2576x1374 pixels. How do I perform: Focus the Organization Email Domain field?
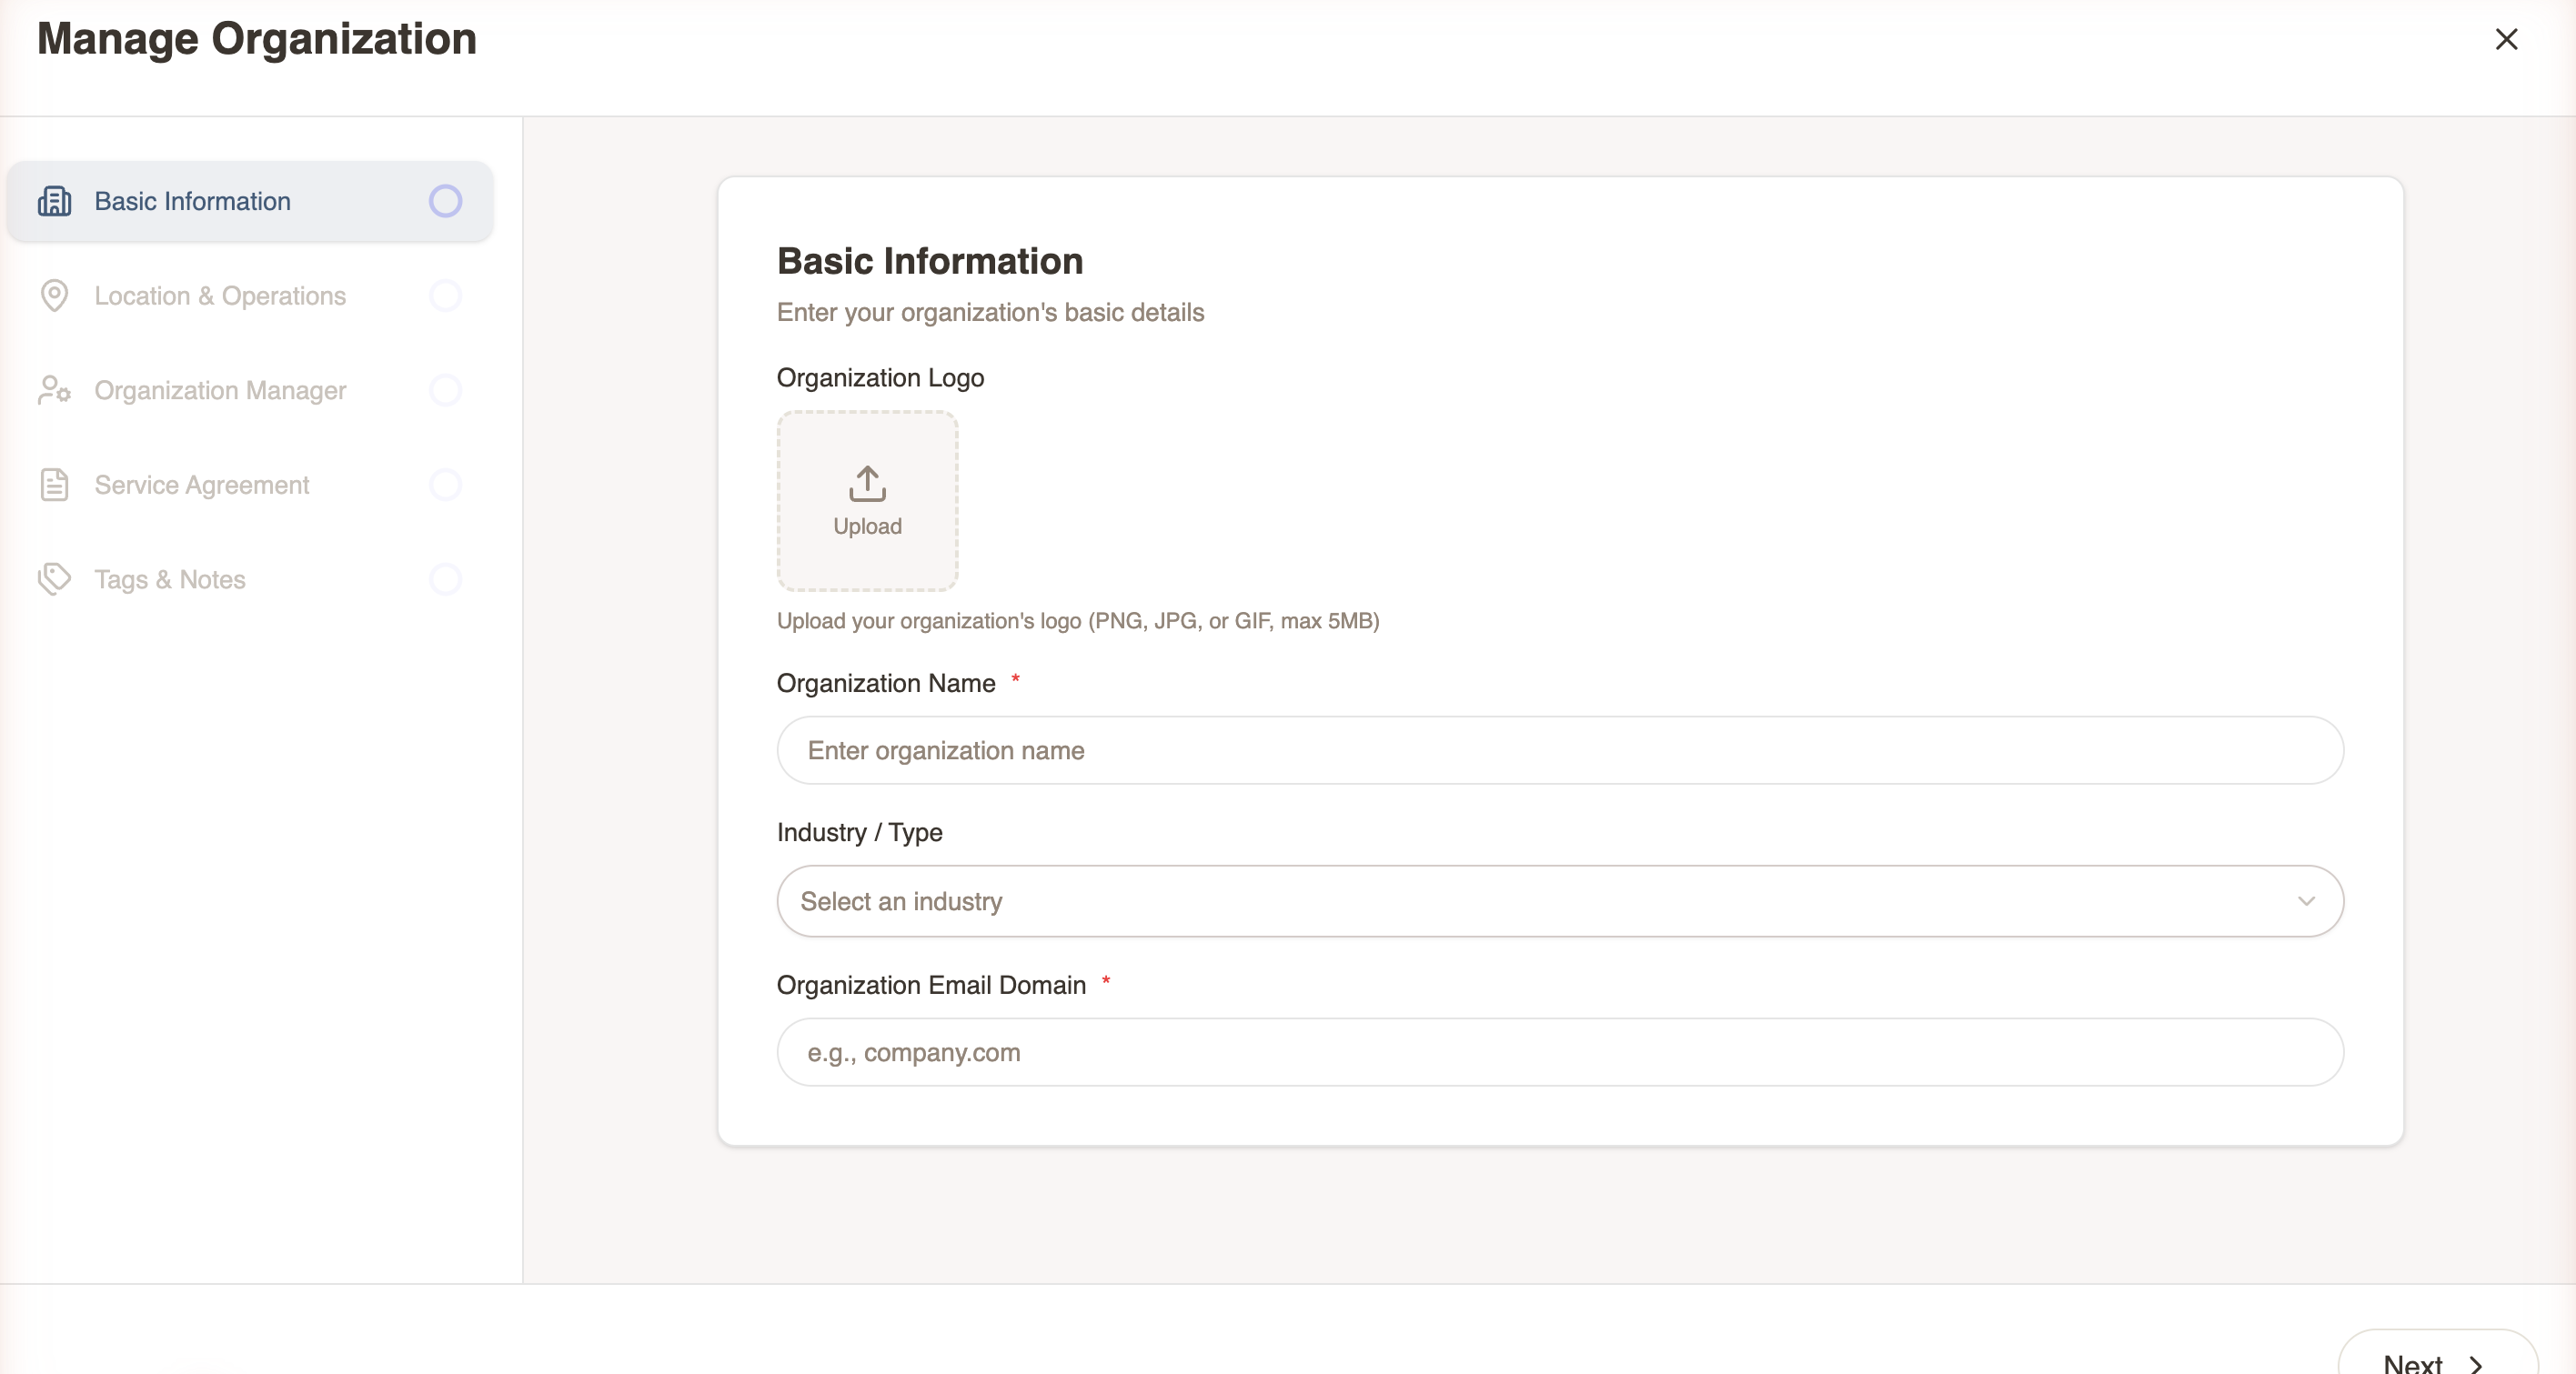(x=1560, y=1052)
